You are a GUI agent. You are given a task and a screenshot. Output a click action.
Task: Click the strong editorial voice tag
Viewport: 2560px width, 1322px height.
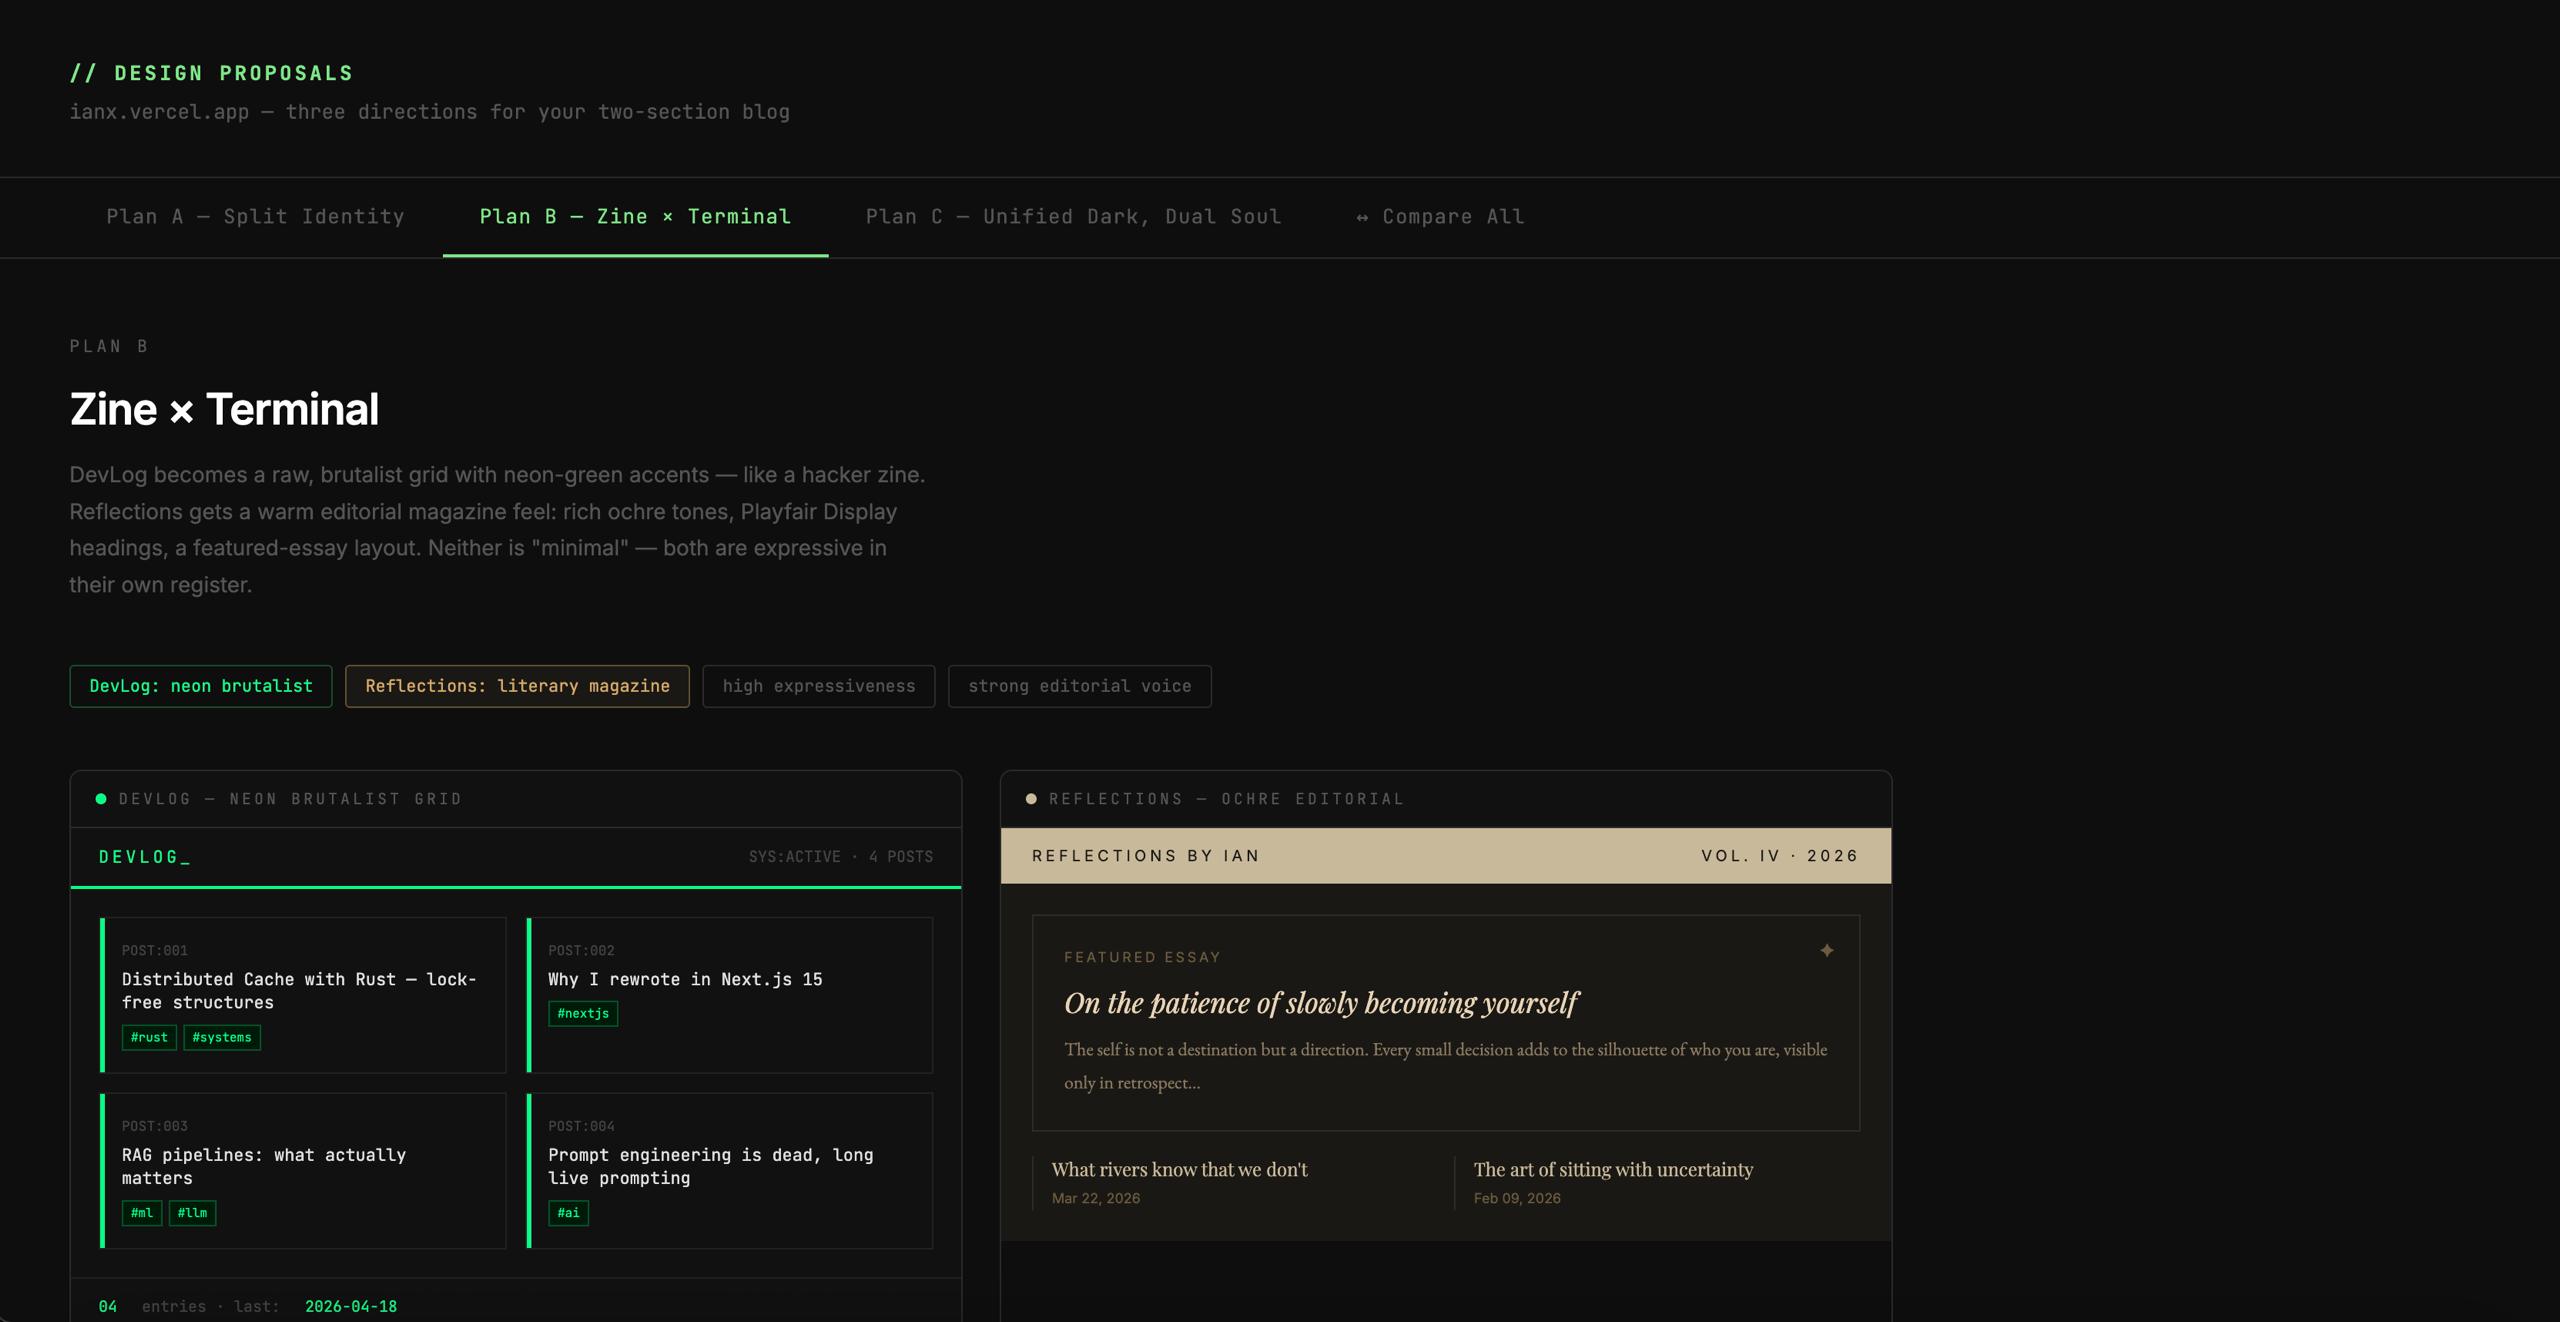tap(1079, 686)
